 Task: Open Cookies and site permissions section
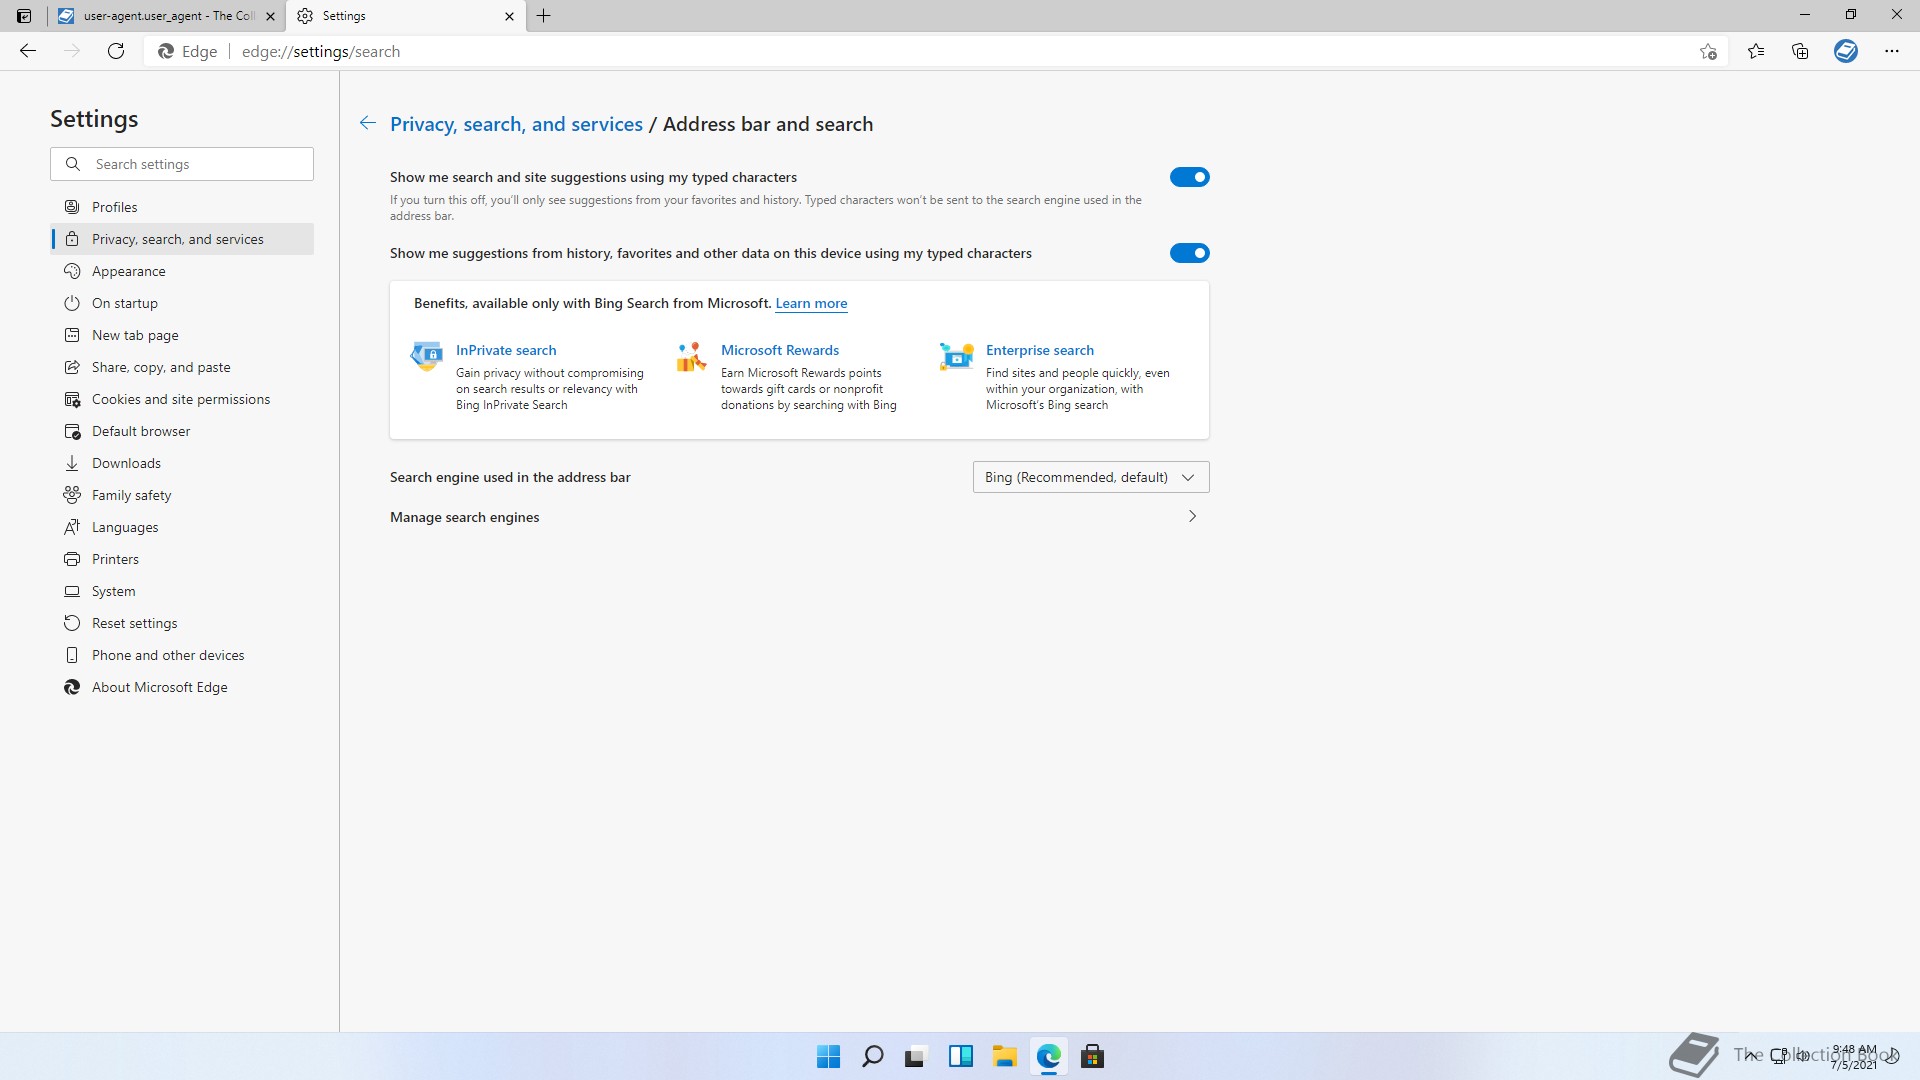click(x=182, y=399)
